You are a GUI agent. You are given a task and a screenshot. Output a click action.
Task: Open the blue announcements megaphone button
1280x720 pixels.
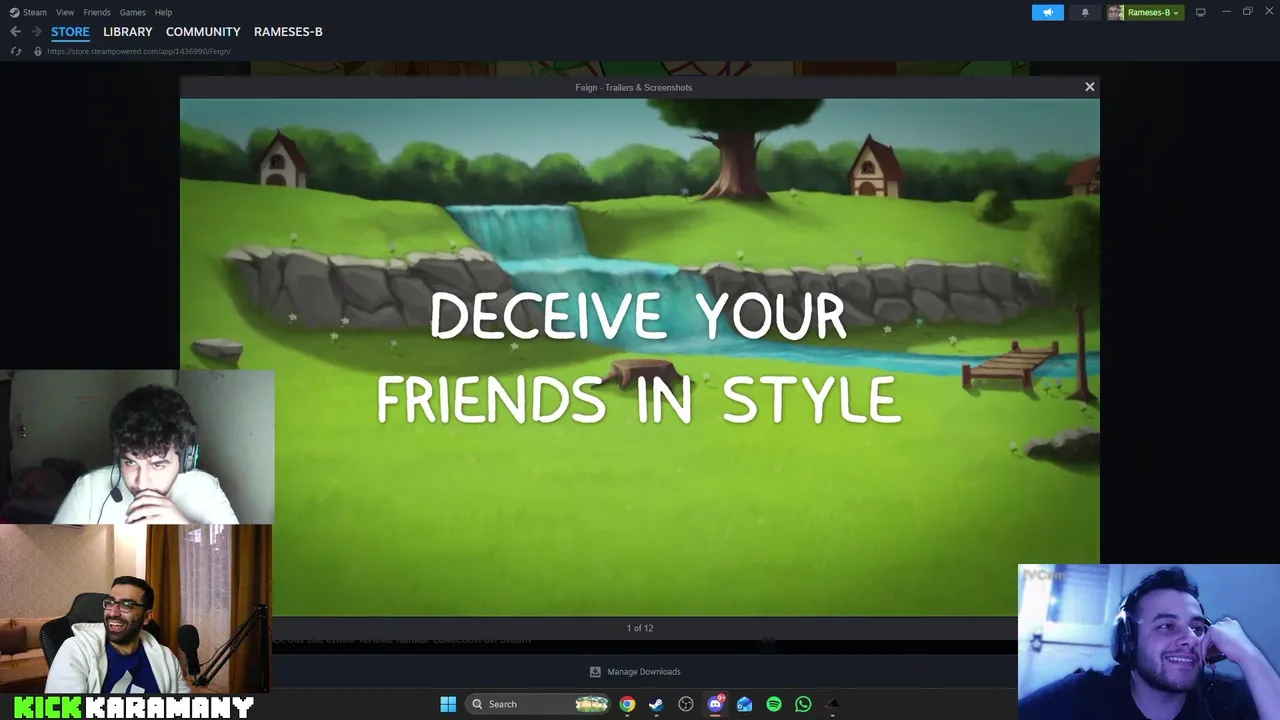coord(1048,12)
